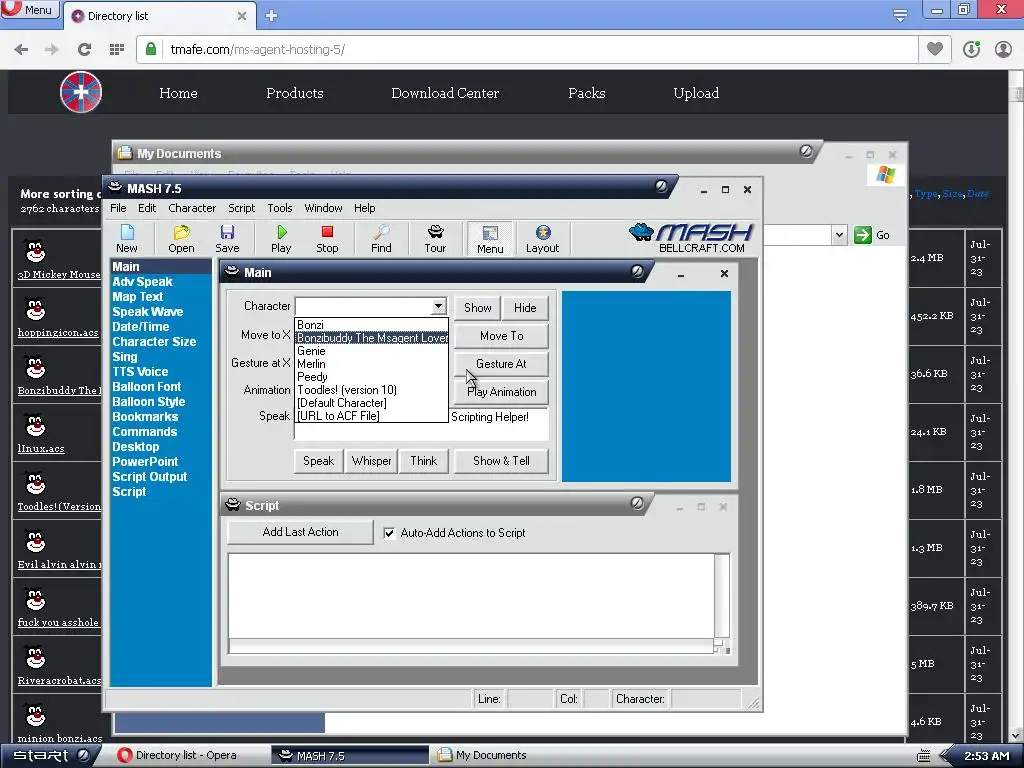The height and width of the screenshot is (768, 1024).
Task: Open Find with the magnifier icon
Action: [381, 238]
